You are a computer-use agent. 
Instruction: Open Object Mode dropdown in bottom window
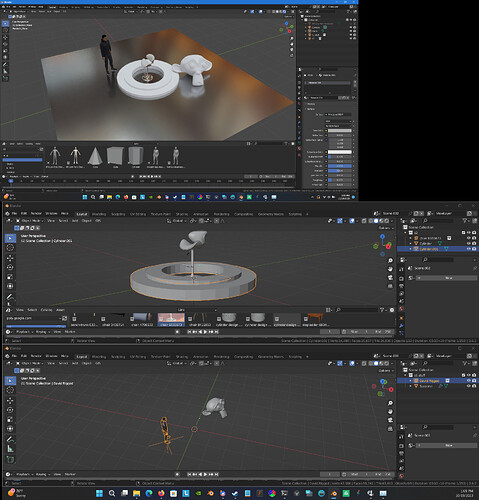29,363
